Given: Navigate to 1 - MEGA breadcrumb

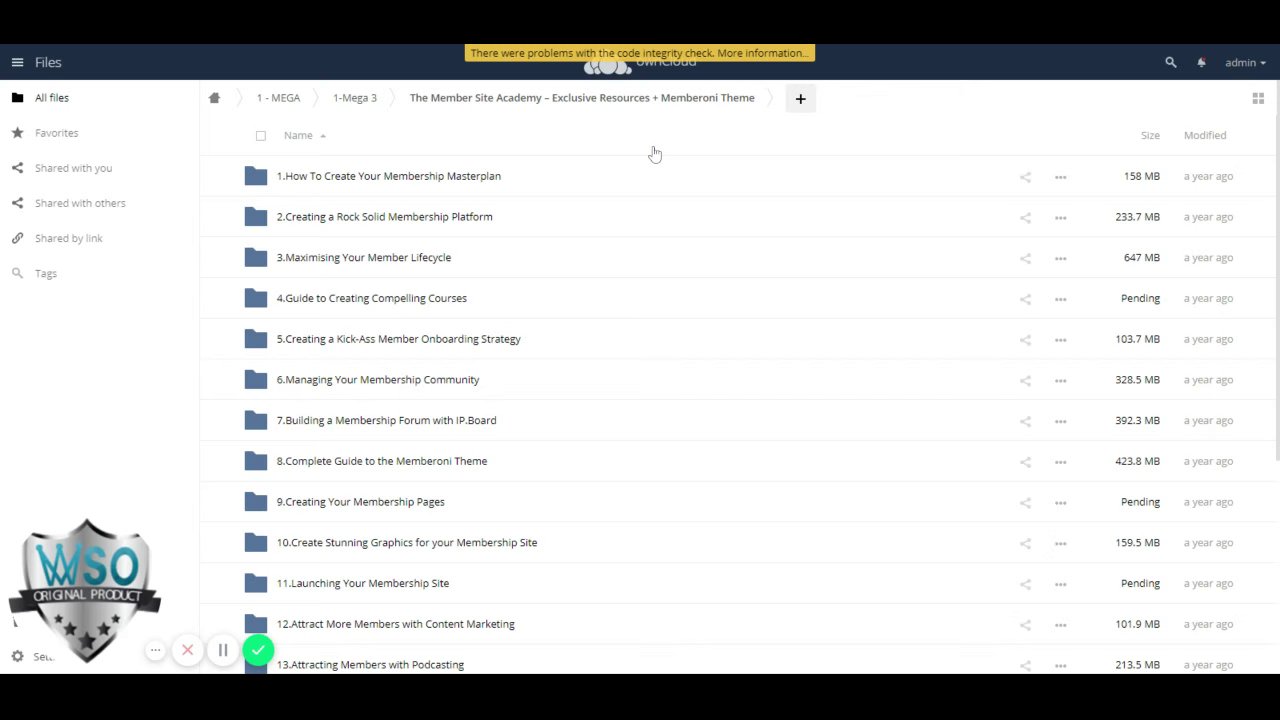Looking at the screenshot, I should (x=278, y=98).
